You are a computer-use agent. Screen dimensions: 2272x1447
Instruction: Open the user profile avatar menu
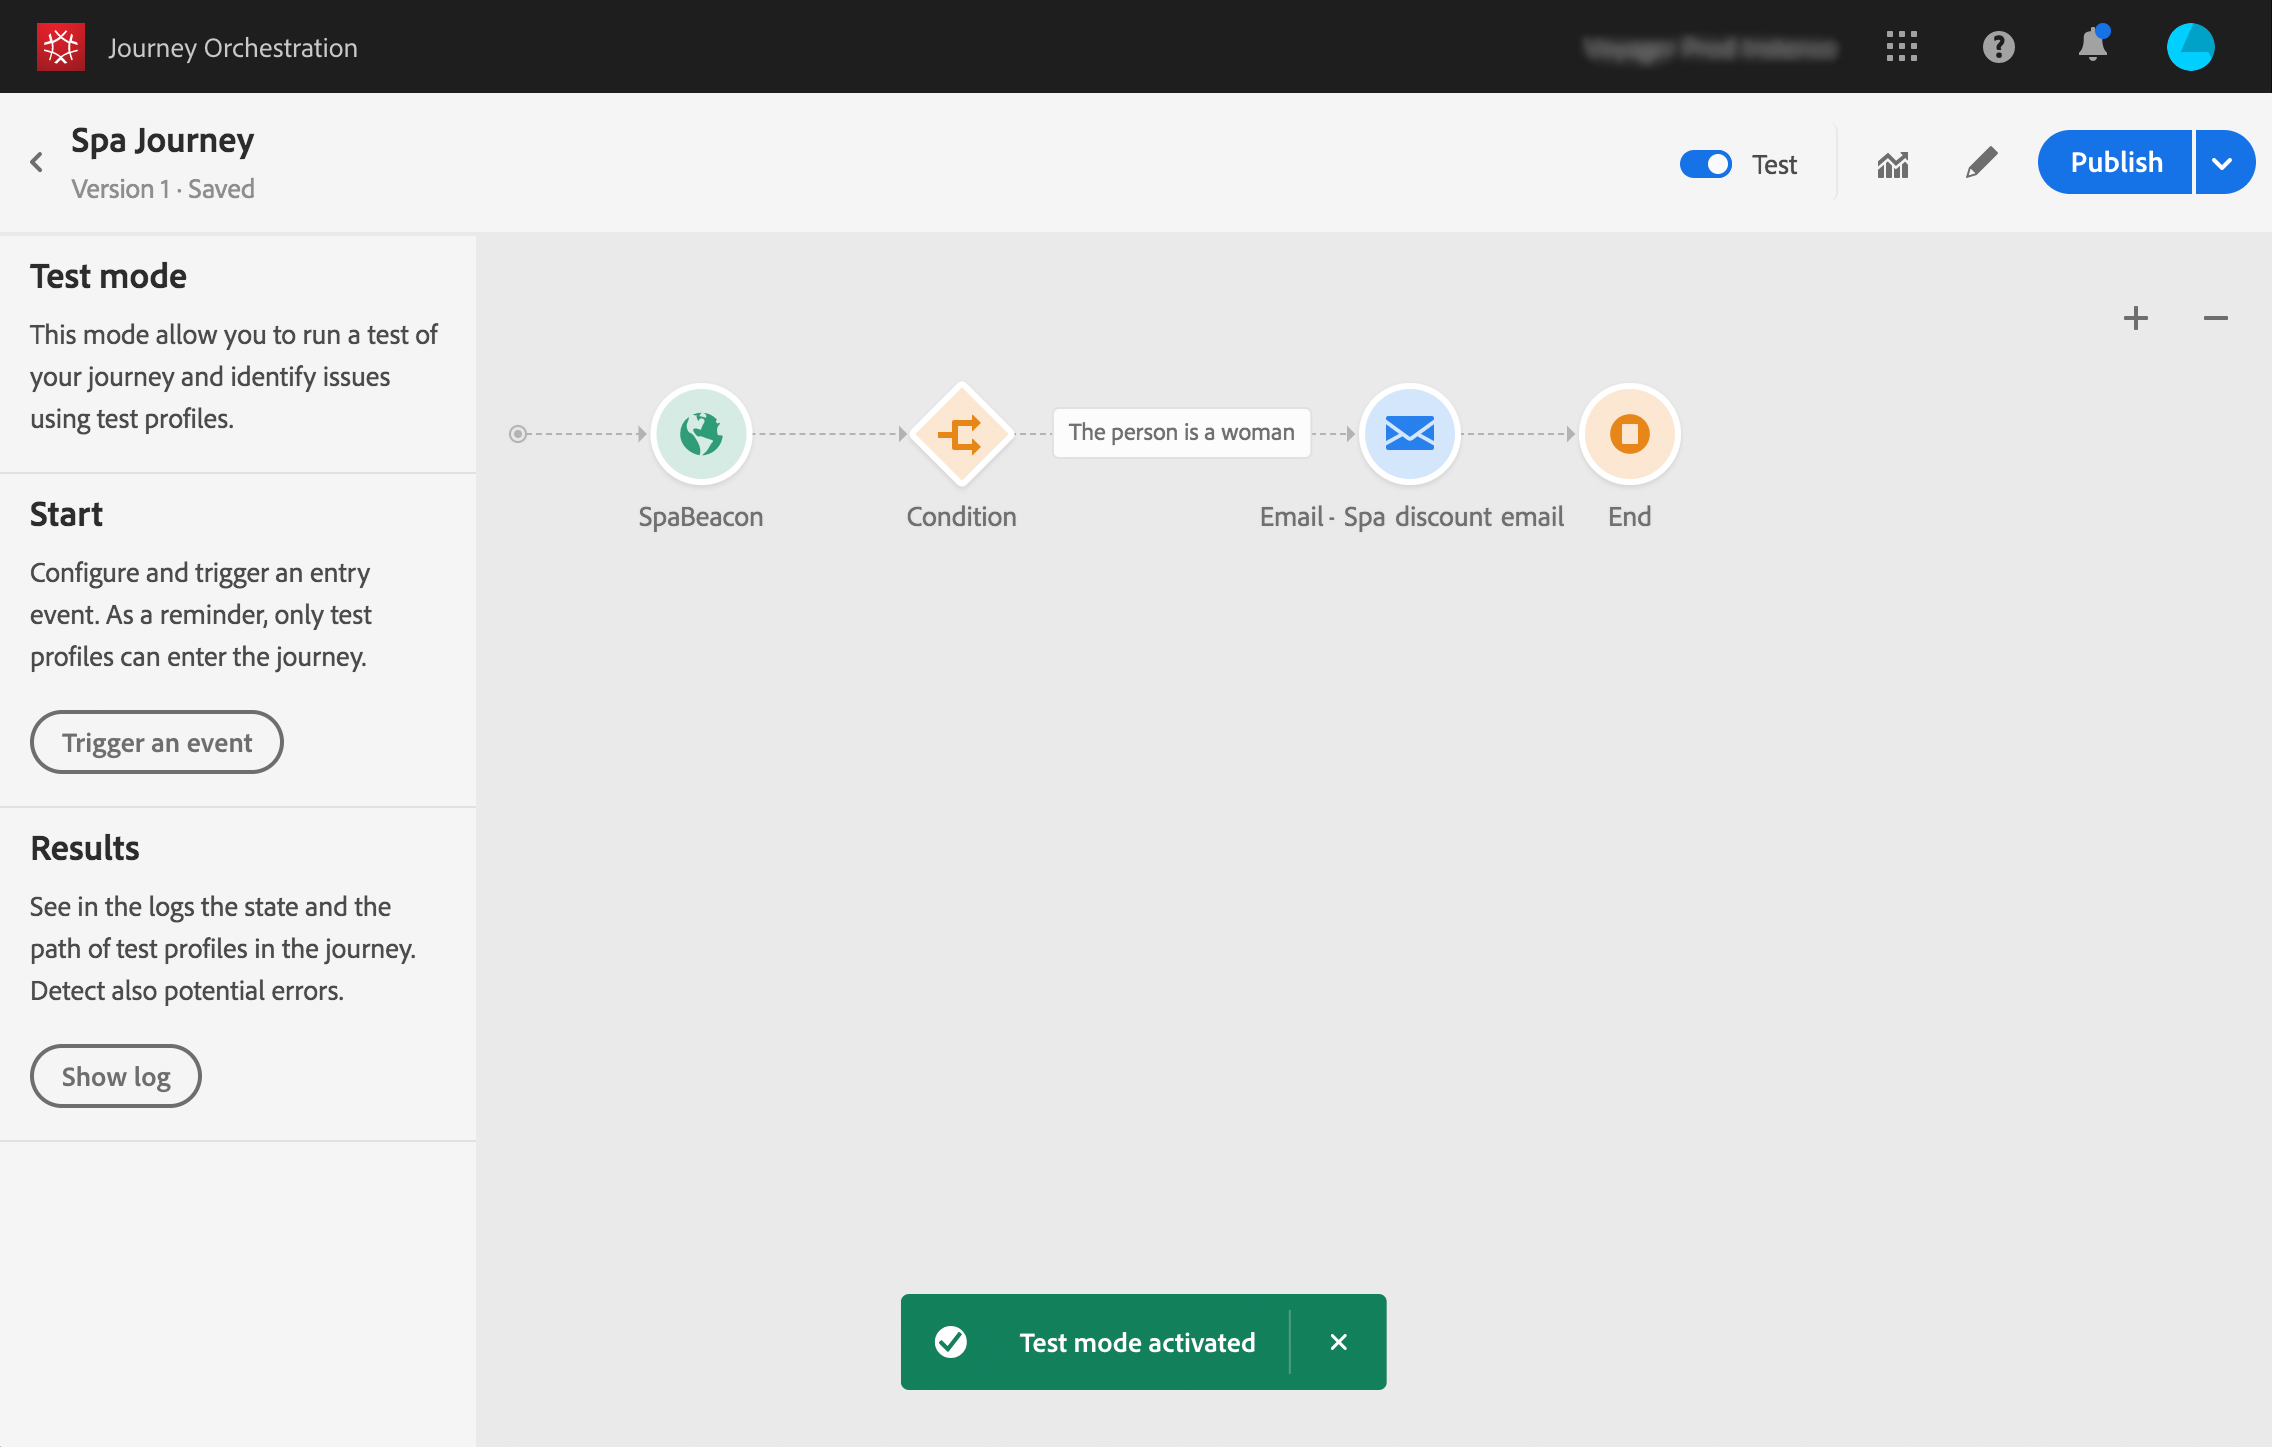(2190, 47)
